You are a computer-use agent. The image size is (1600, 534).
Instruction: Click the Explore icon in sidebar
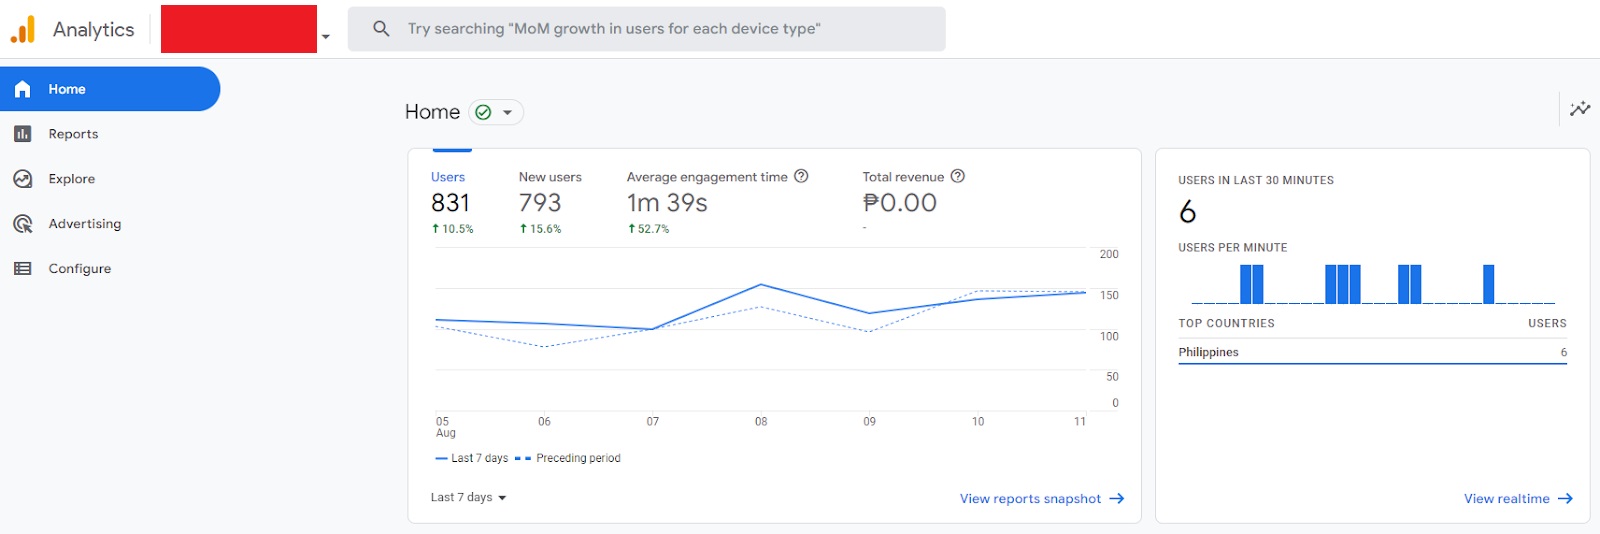(x=23, y=179)
